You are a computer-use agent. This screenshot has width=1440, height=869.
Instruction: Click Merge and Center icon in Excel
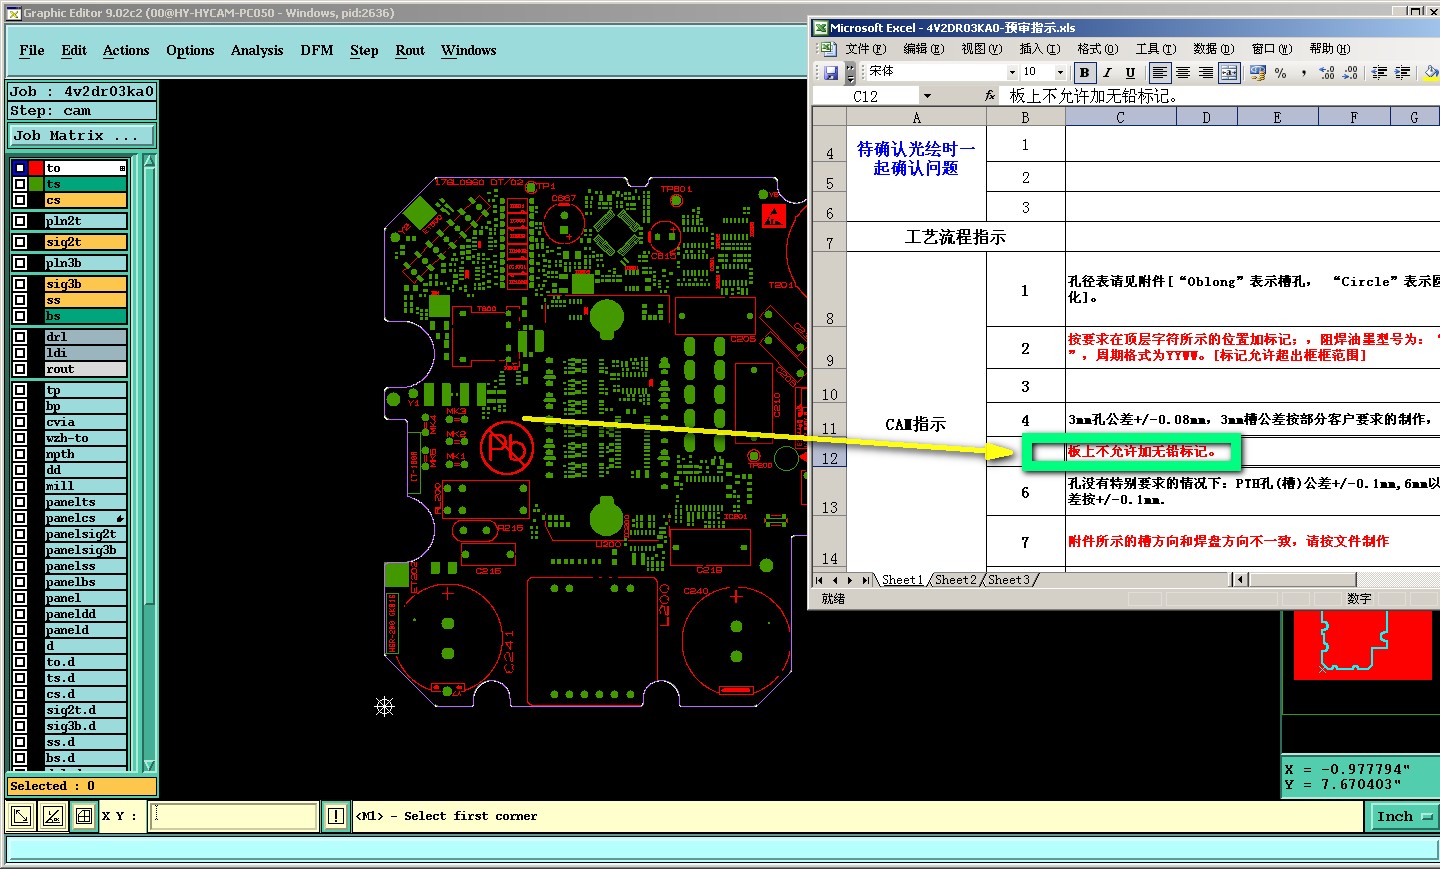click(1229, 72)
